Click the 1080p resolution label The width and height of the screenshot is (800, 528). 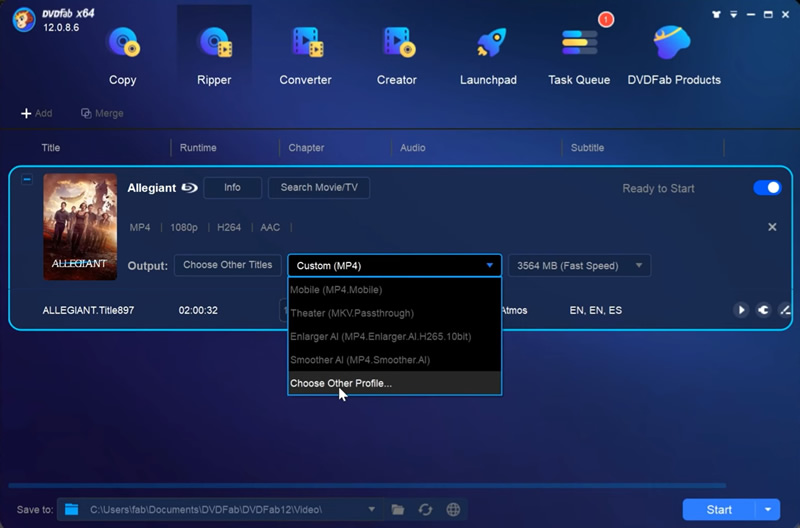coord(184,228)
